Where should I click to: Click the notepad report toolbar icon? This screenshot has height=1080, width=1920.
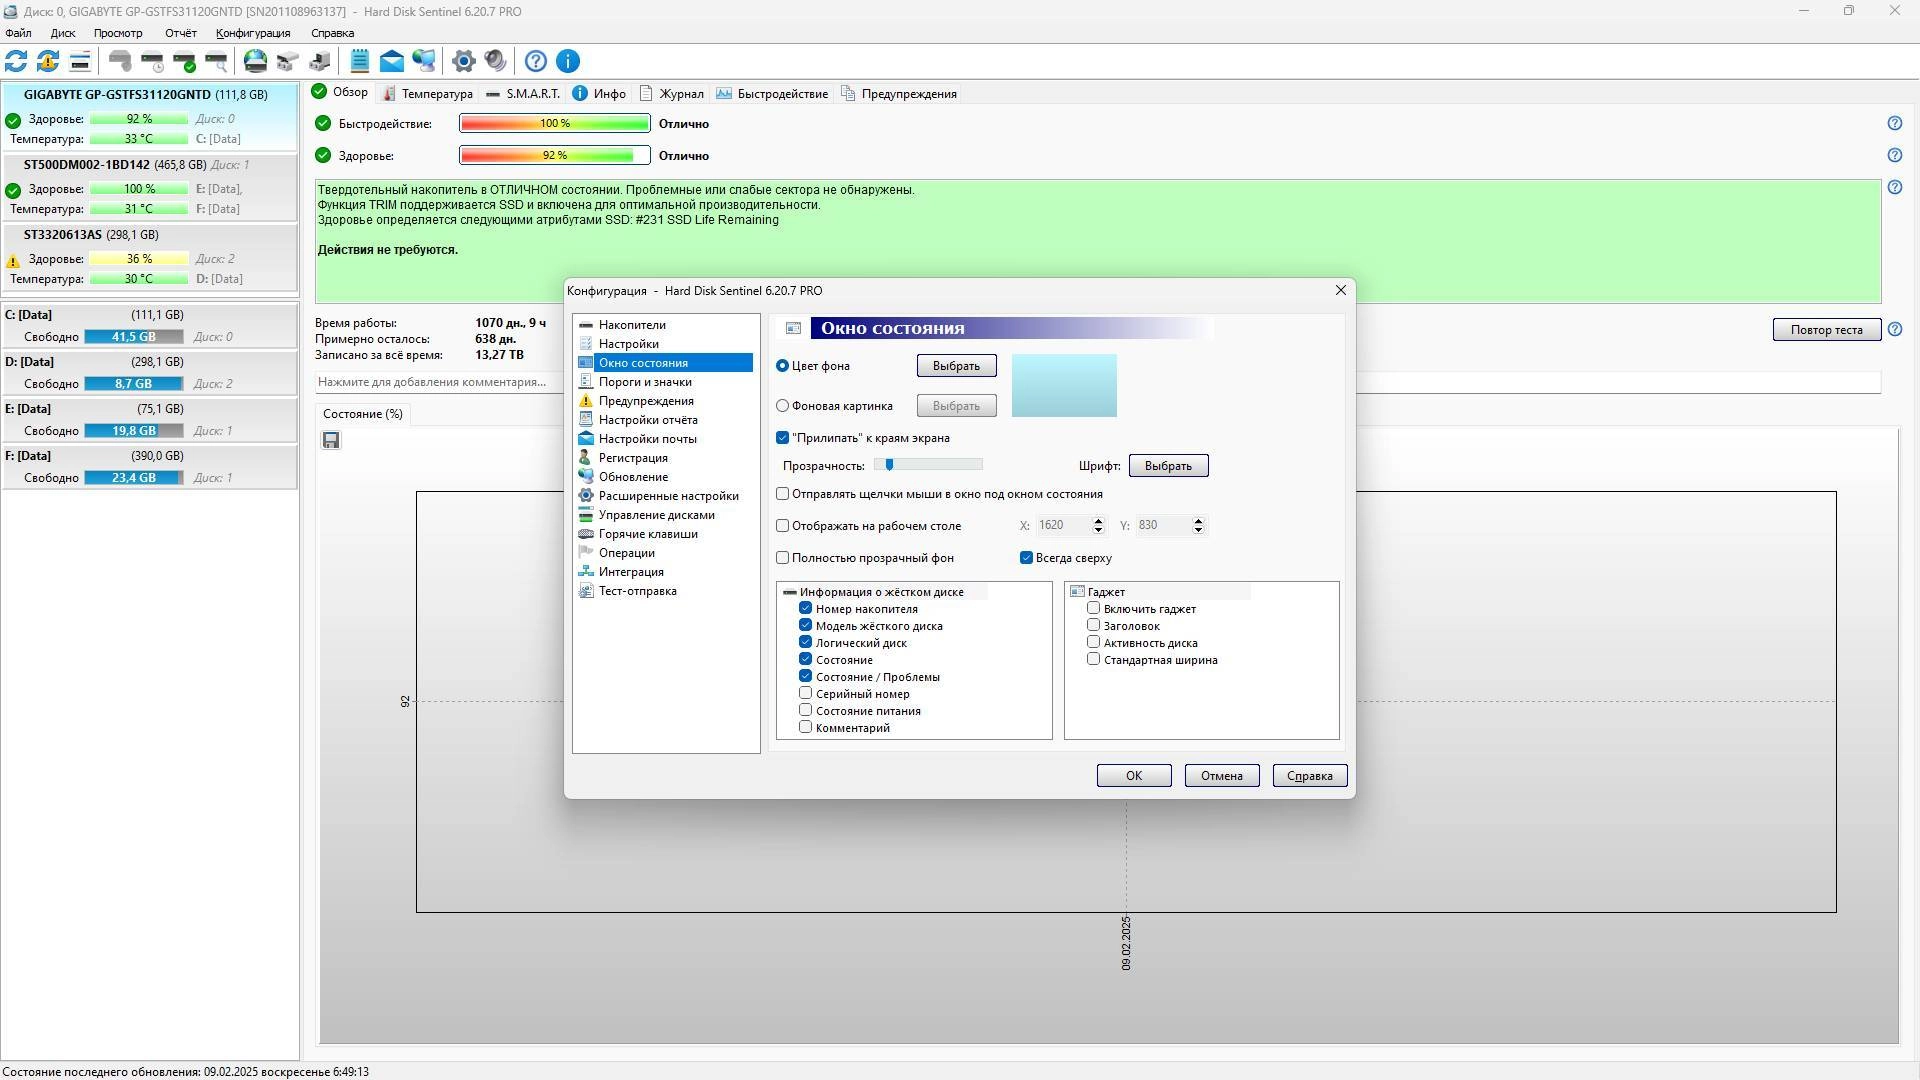pyautogui.click(x=359, y=61)
